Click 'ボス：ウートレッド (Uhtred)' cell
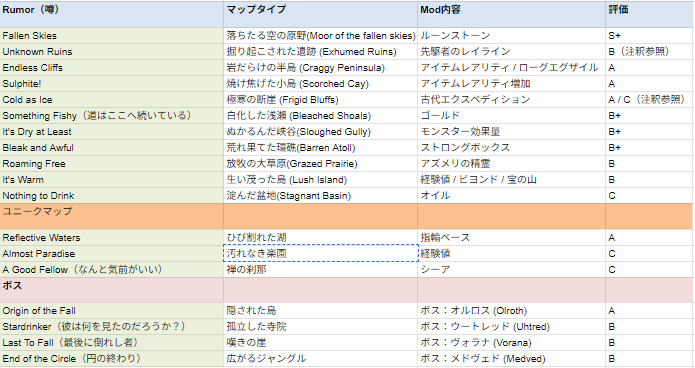This screenshot has width=695, height=368. pos(511,327)
